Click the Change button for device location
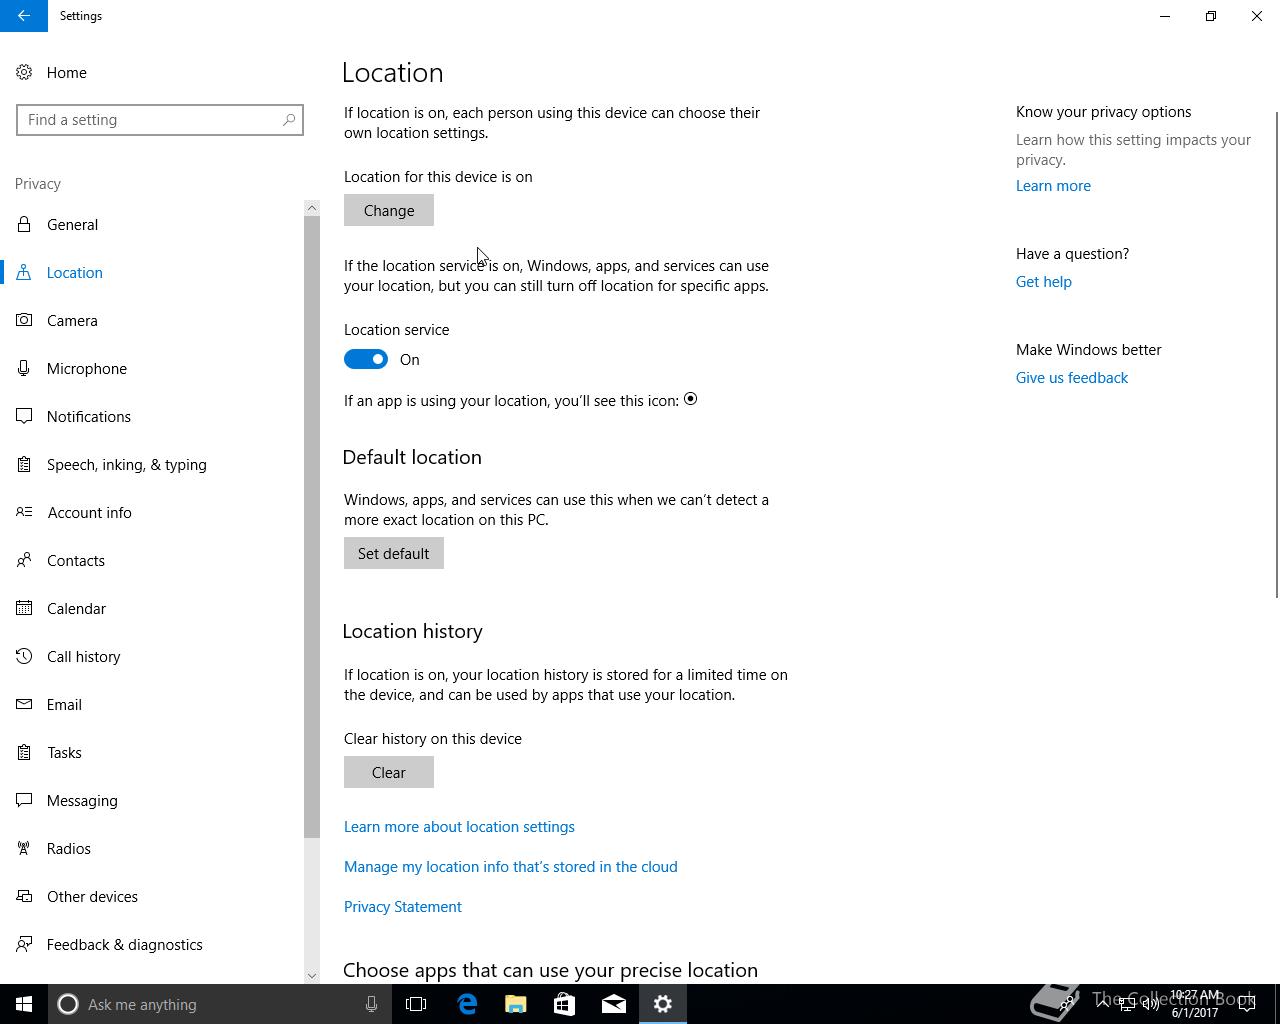Screen dimensions: 1280x1024 click(x=389, y=211)
